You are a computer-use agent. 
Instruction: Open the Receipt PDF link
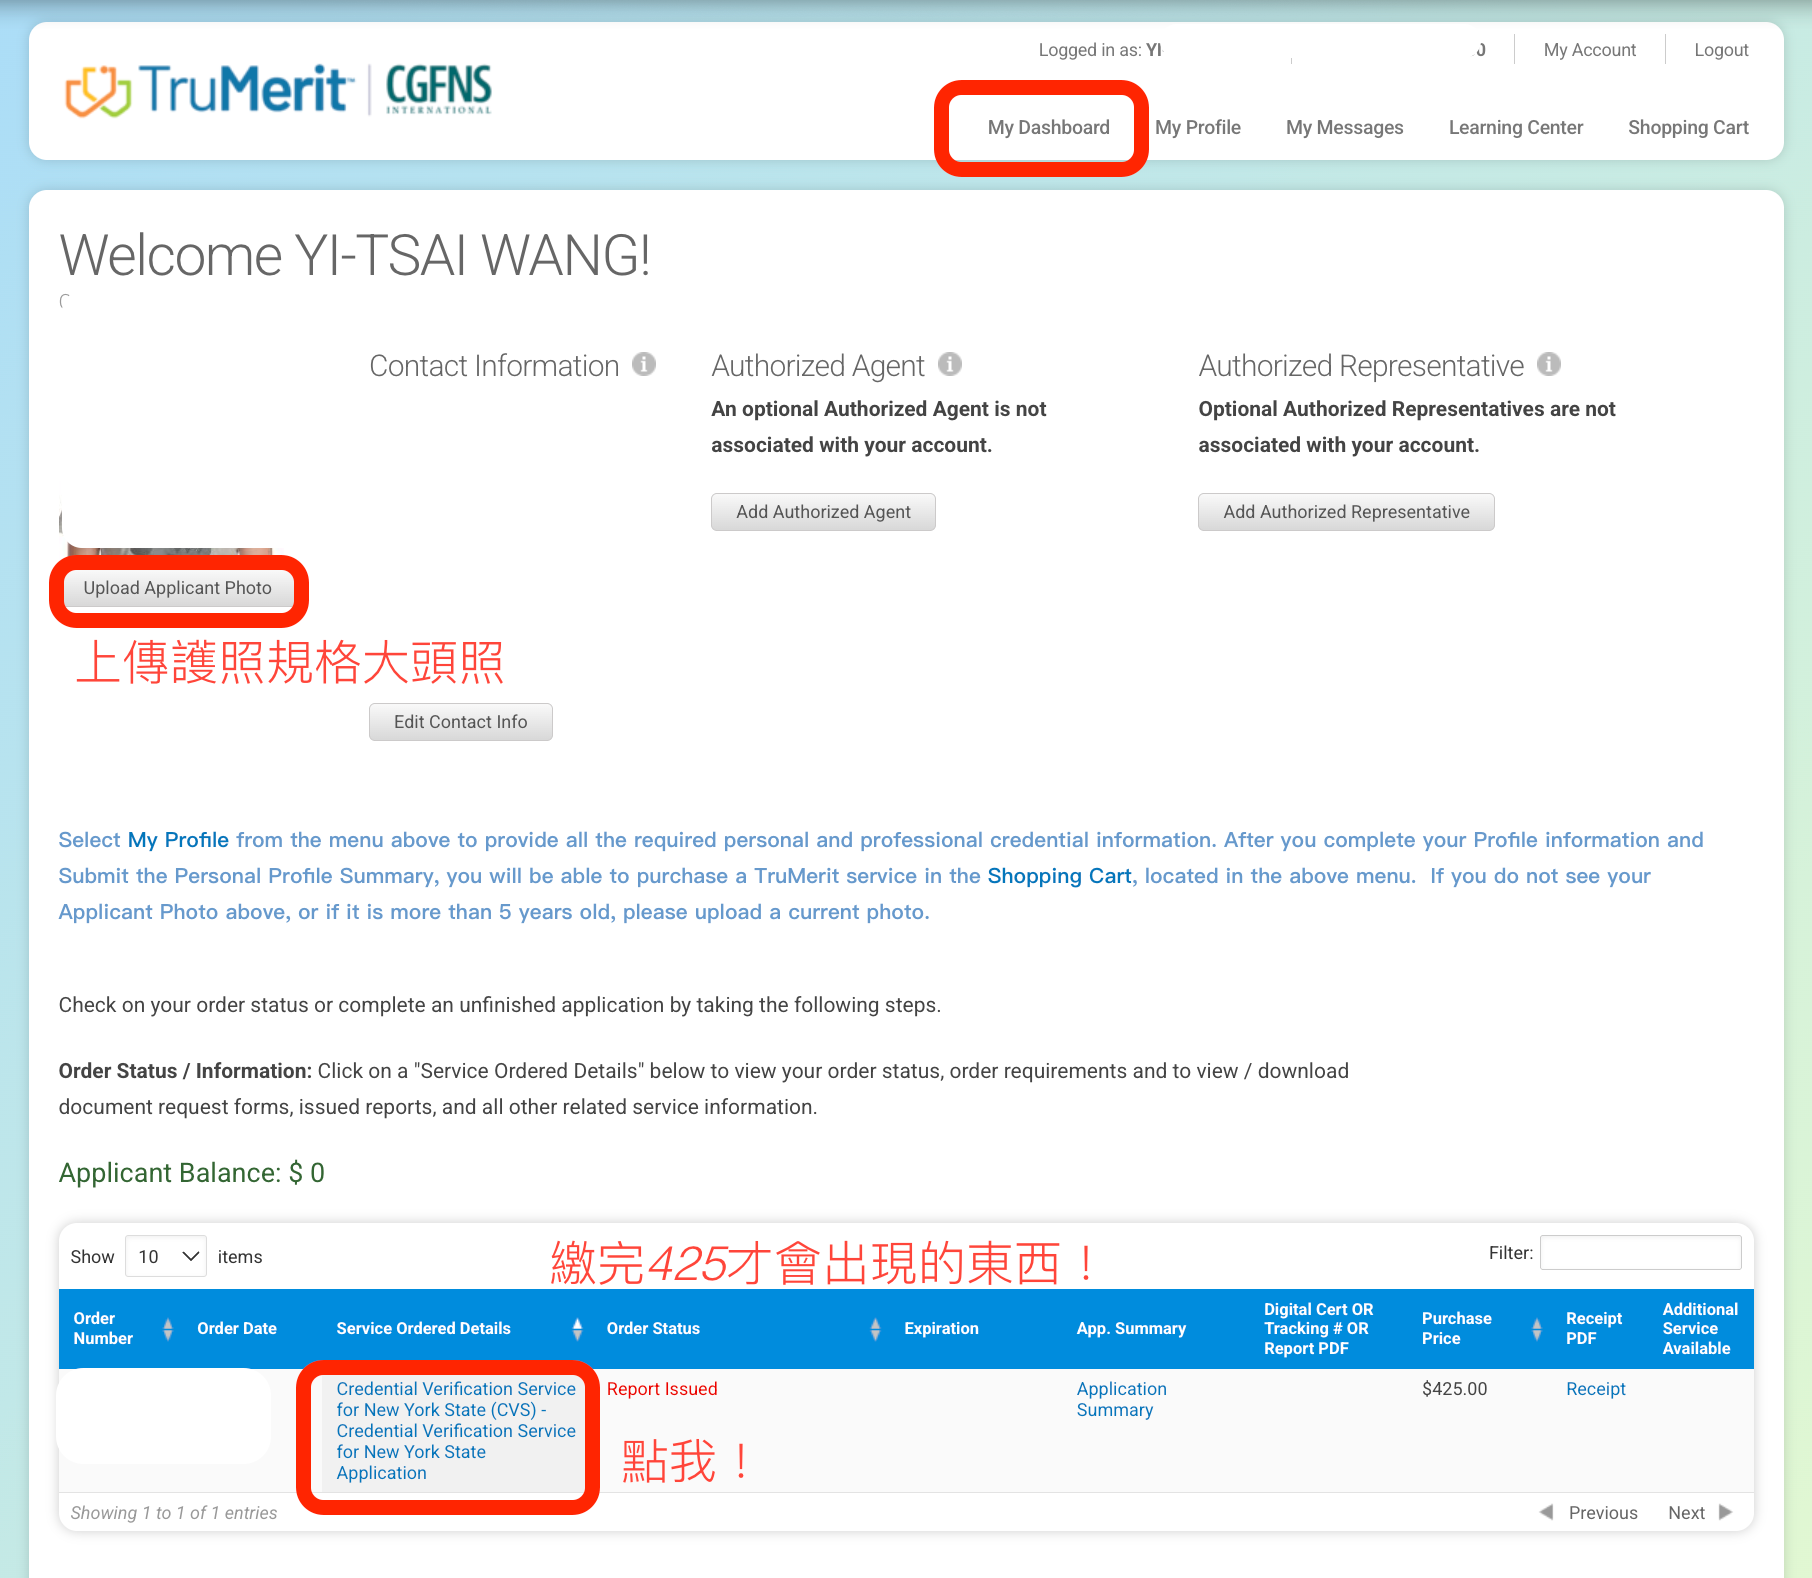point(1595,1389)
